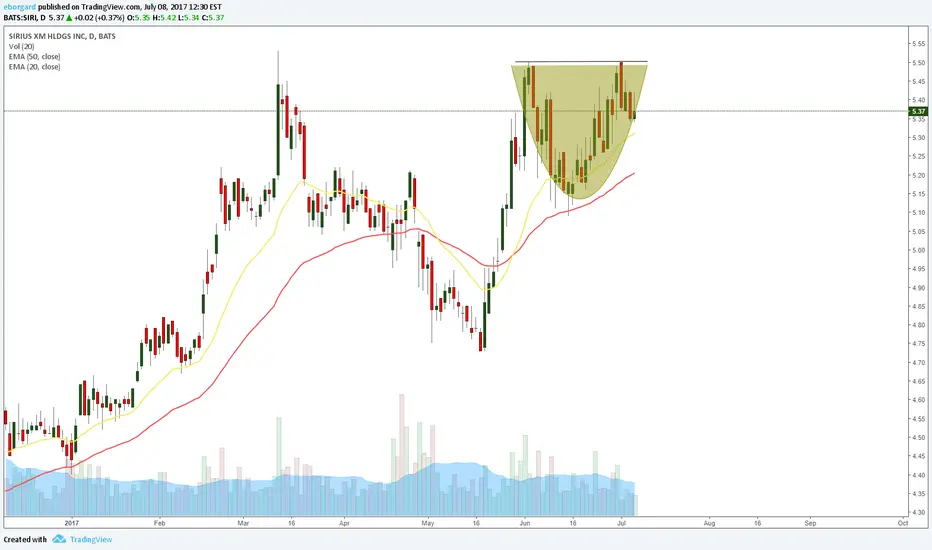
Task: Click the 5.00 price axis label
Action: (x=918, y=250)
